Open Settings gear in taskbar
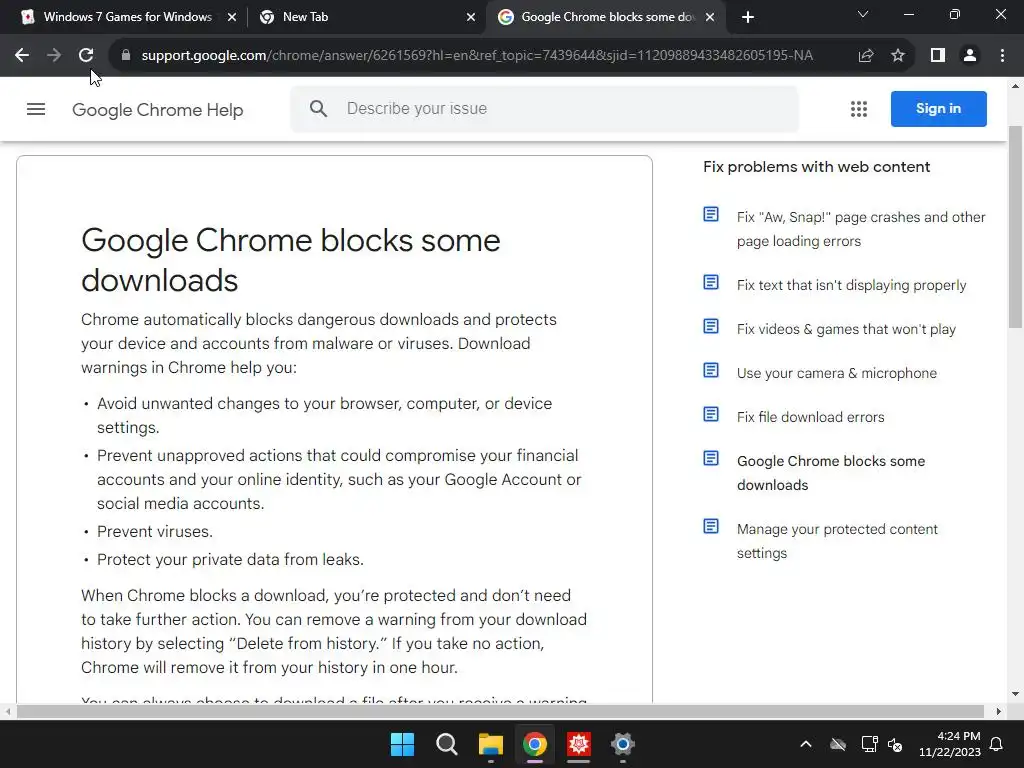This screenshot has width=1024, height=768. point(623,744)
